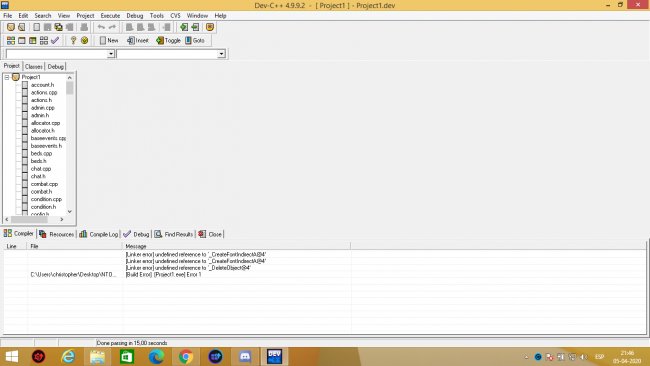Click the Close button in bottom panel tabs
The image size is (650, 366).
click(x=210, y=234)
